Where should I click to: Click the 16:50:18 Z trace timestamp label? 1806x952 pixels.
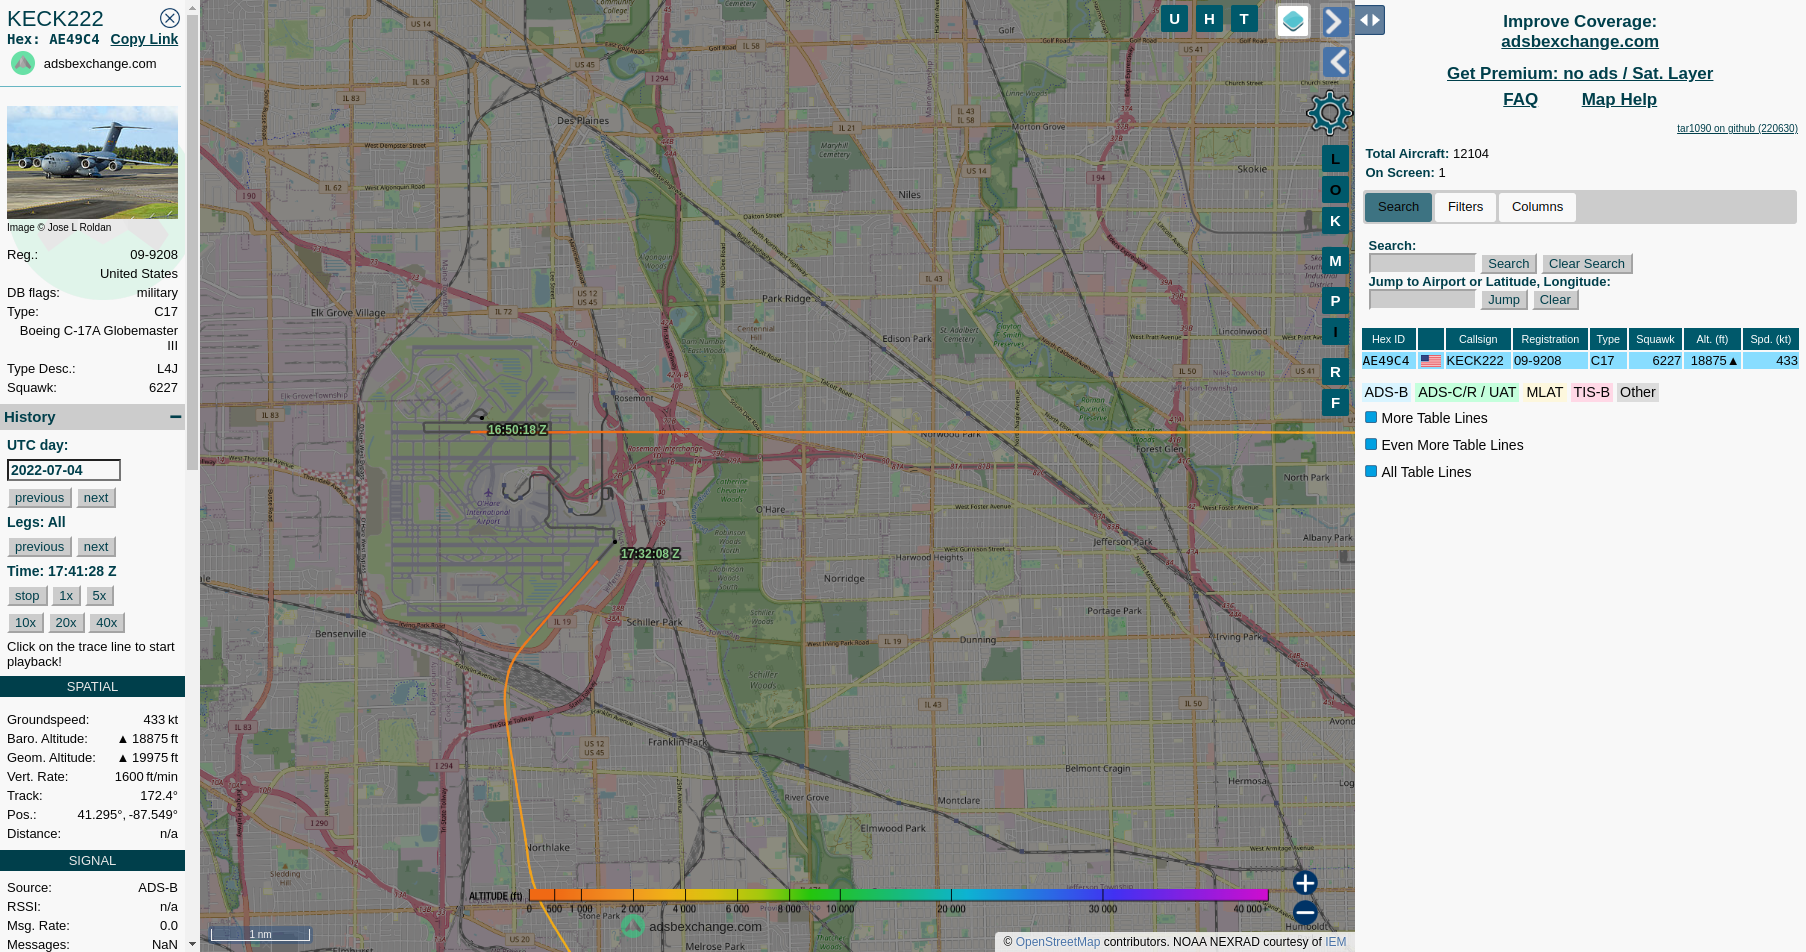tap(517, 430)
